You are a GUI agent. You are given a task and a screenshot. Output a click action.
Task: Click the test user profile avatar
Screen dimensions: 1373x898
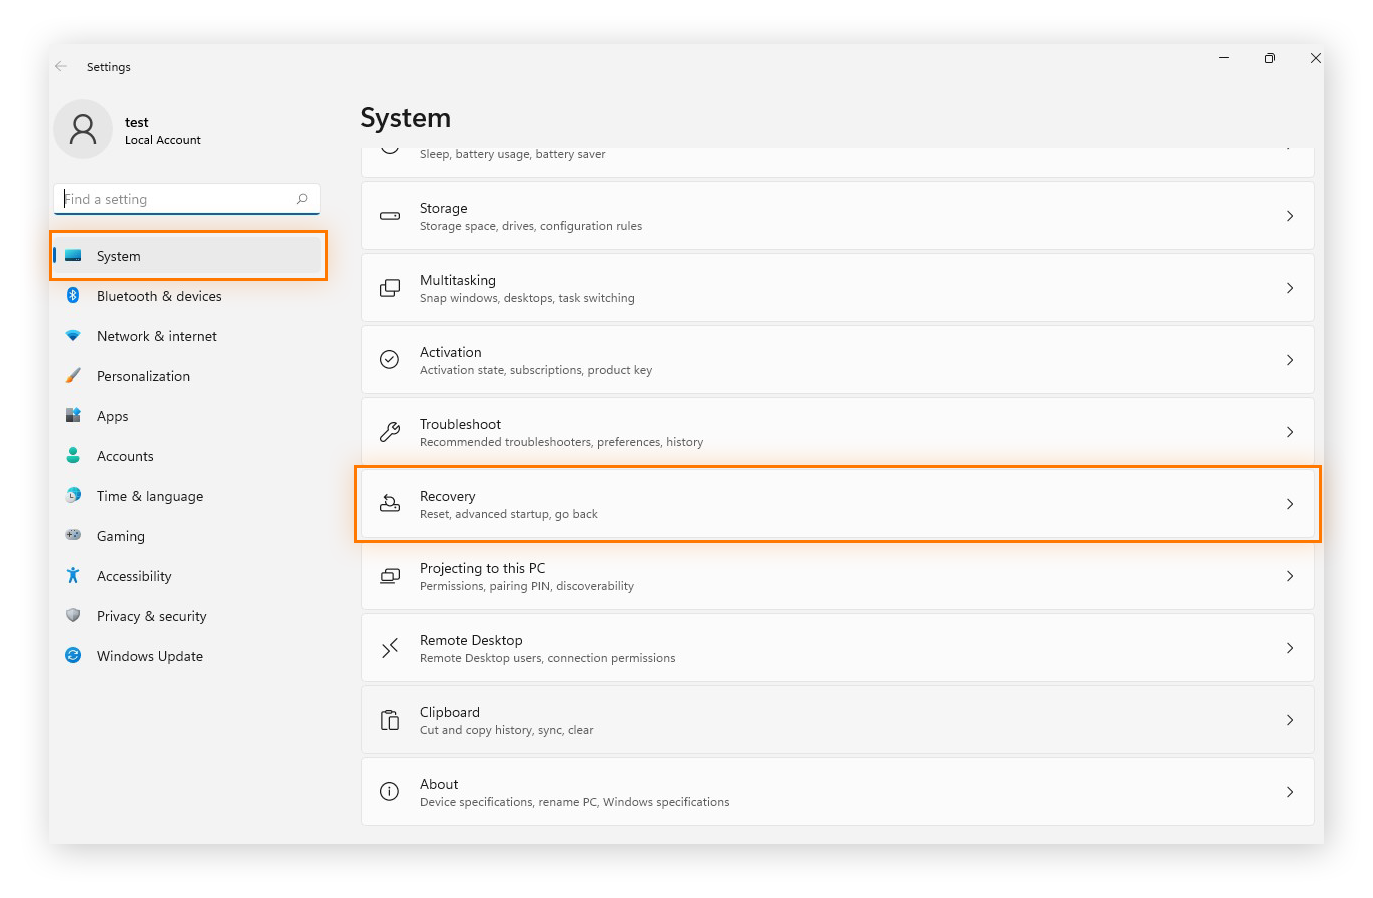[83, 130]
